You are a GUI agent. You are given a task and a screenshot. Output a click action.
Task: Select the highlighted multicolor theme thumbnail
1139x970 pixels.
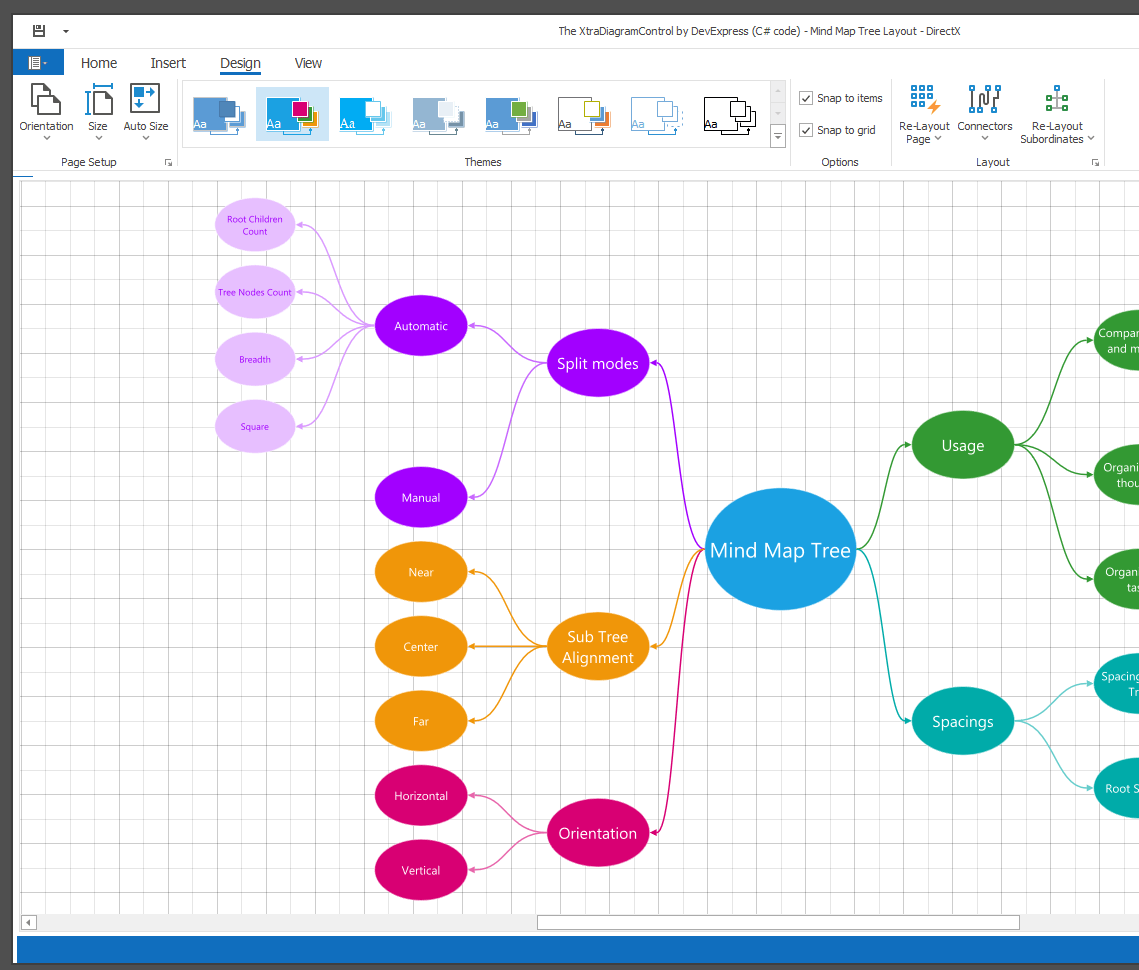coord(292,115)
